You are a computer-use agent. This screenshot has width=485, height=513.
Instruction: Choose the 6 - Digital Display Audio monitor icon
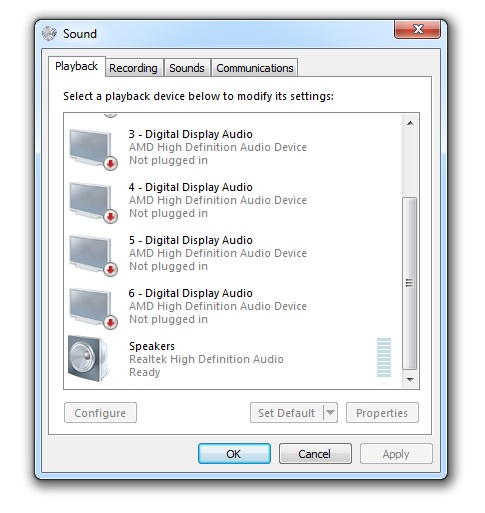tap(93, 309)
